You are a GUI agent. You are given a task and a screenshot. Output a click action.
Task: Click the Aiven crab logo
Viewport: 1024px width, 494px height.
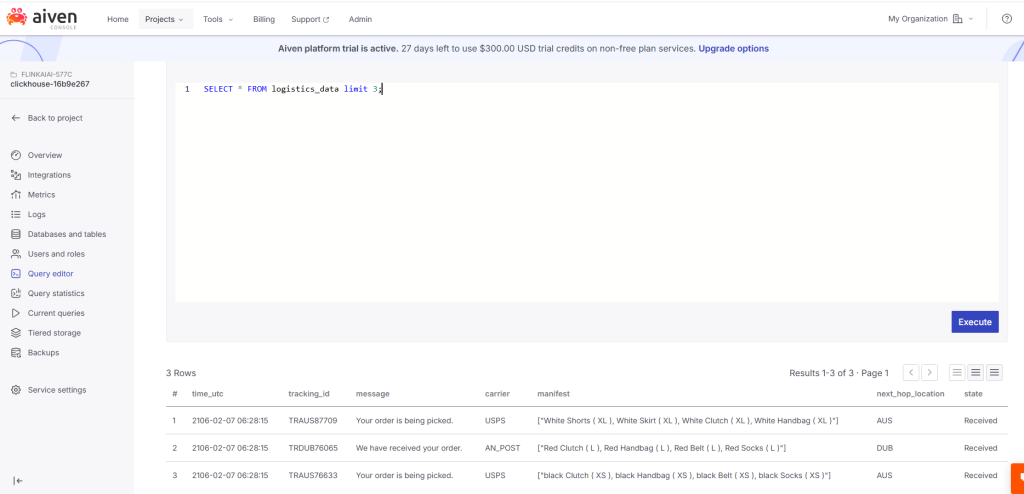tap(17, 18)
